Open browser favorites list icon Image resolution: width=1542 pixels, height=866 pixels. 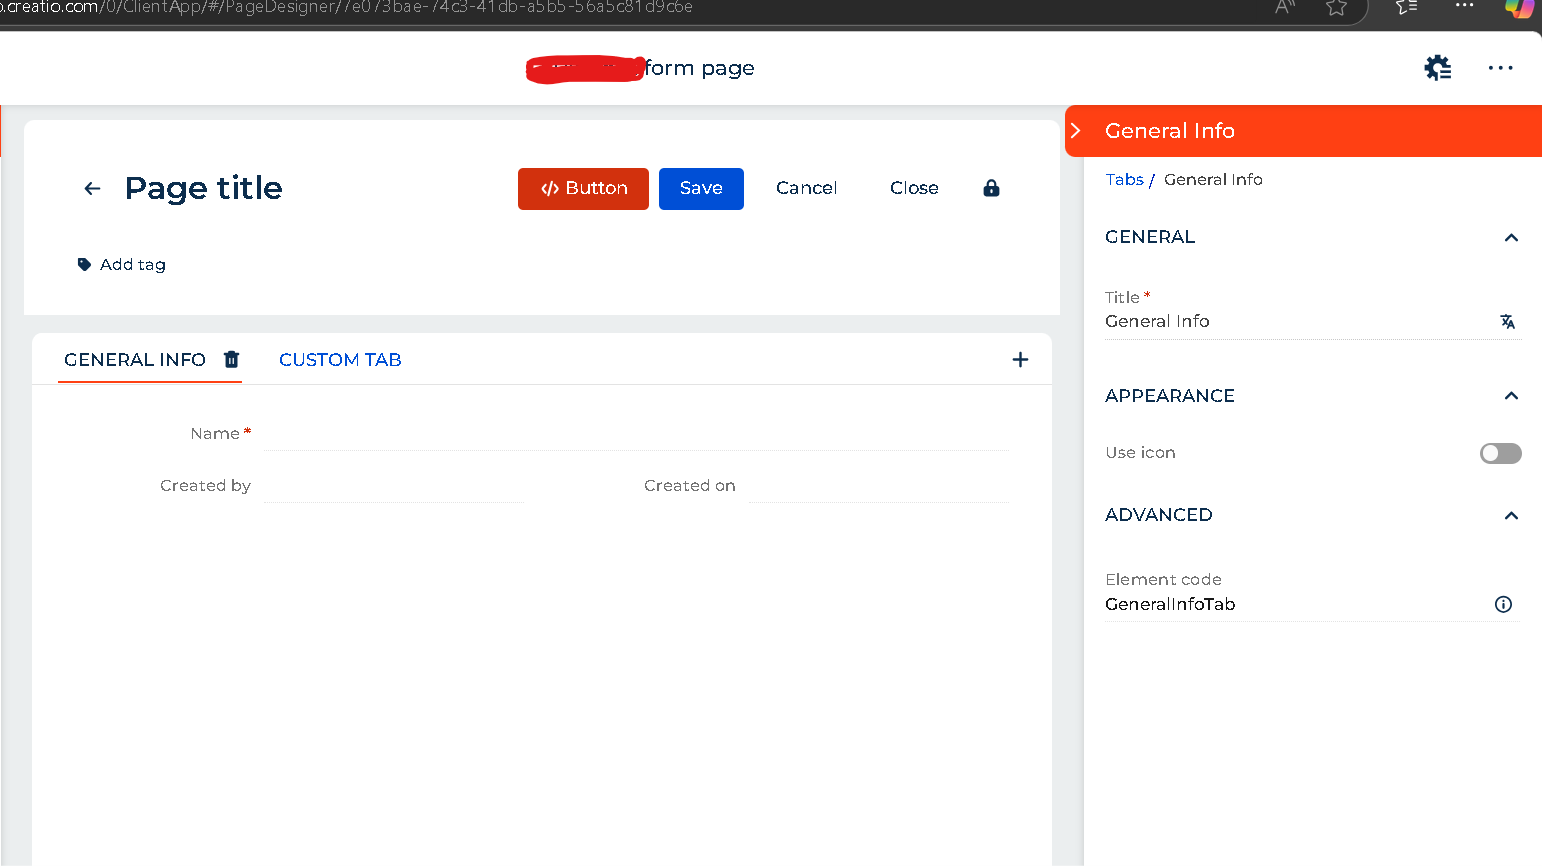[x=1407, y=7]
